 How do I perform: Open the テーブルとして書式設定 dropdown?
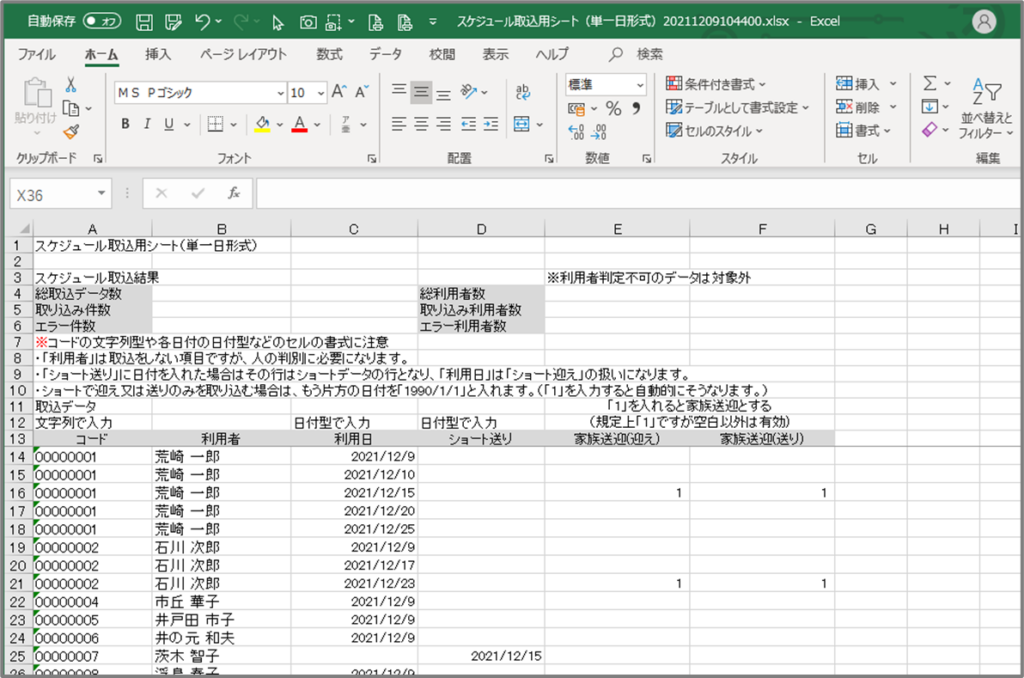click(737, 107)
